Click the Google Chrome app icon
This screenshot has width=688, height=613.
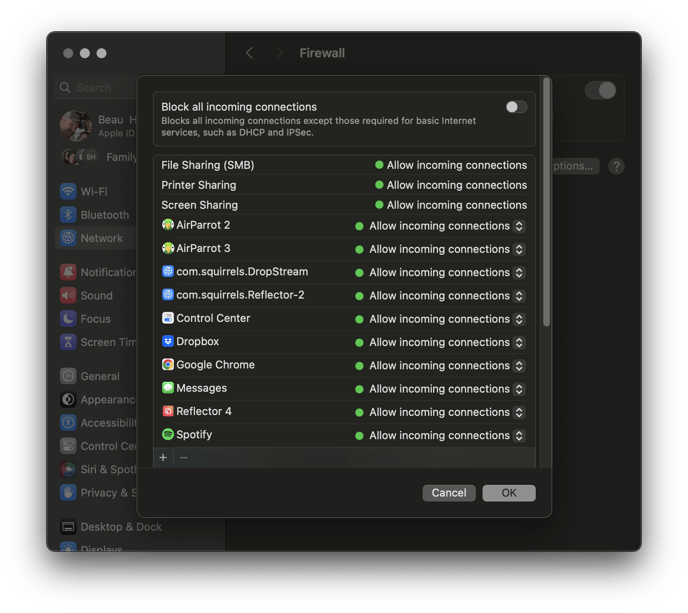click(x=168, y=364)
